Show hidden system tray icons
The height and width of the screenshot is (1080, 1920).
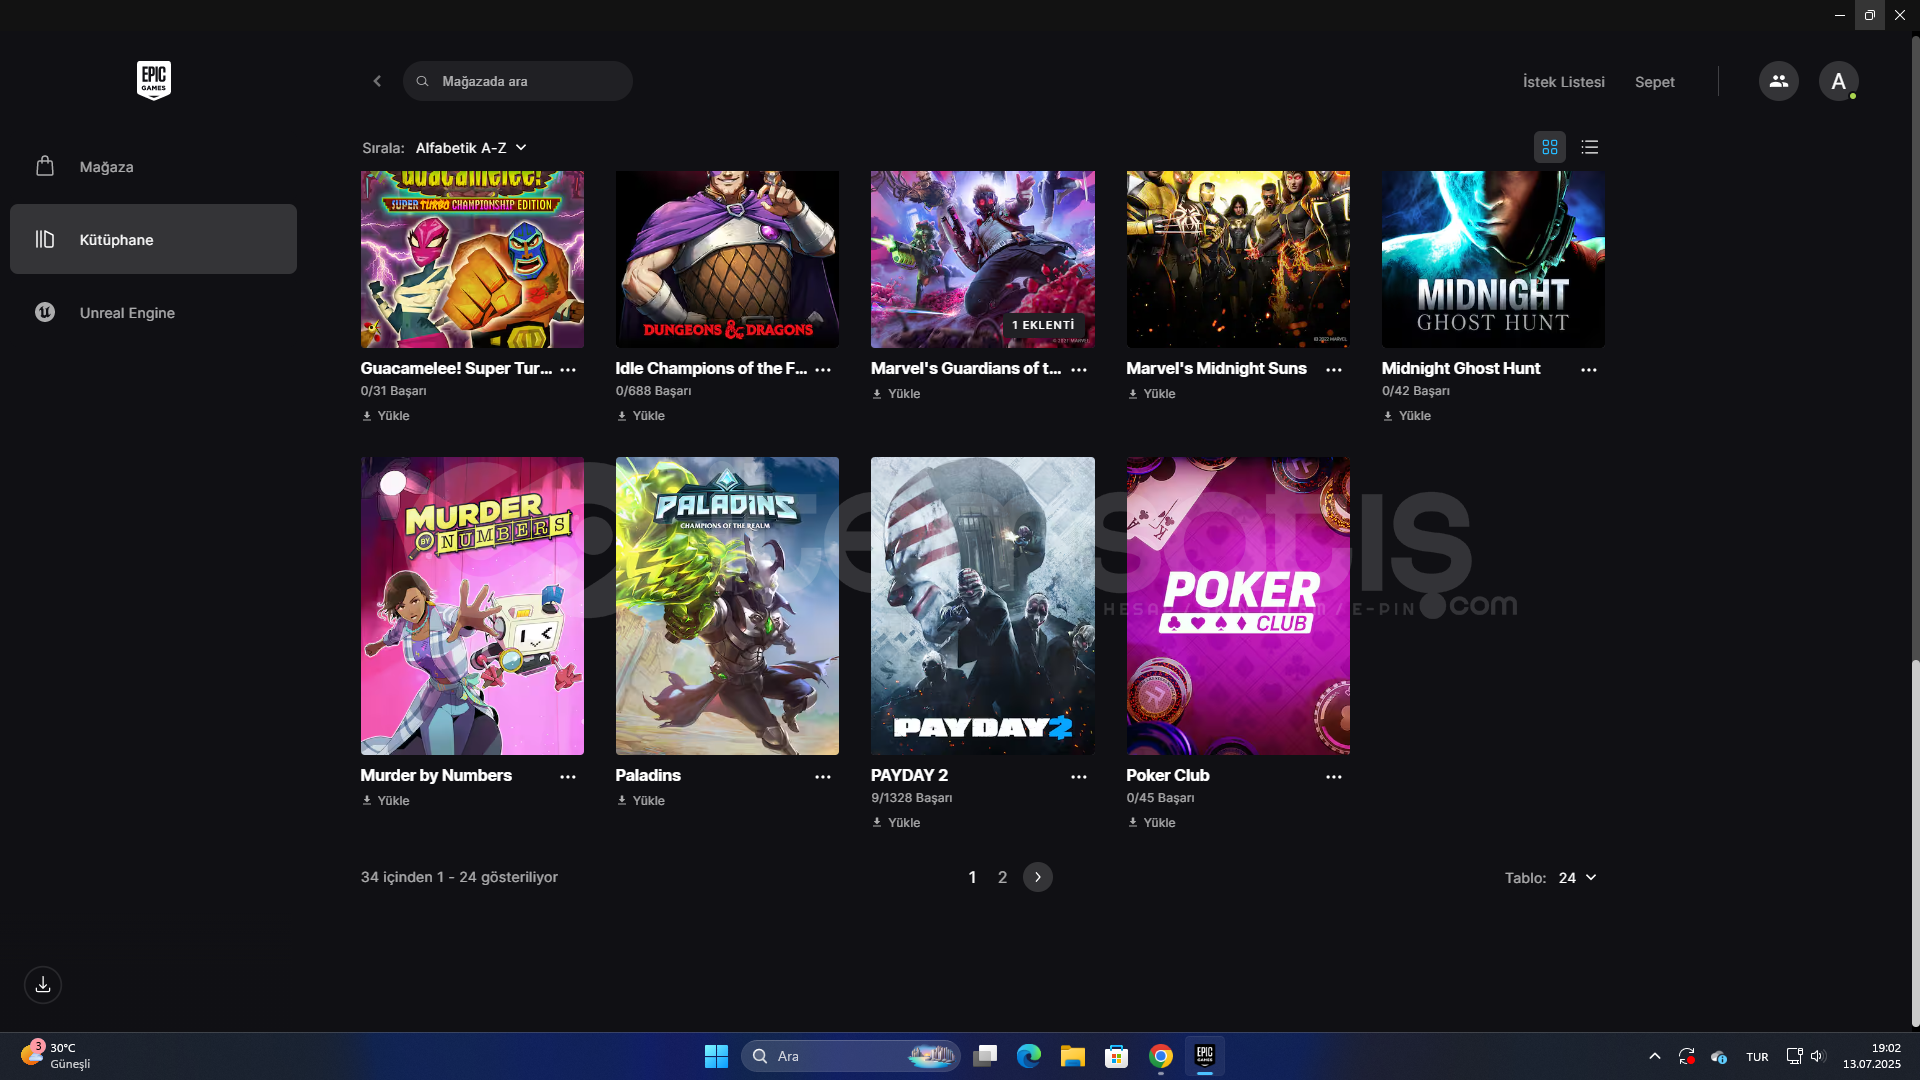pyautogui.click(x=1655, y=1056)
